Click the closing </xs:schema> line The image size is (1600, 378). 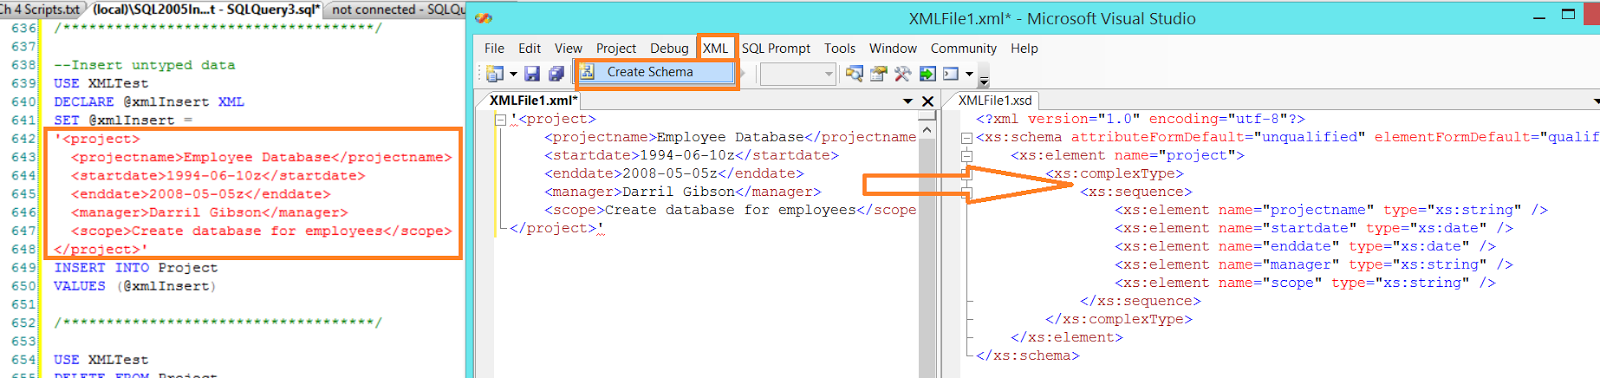pos(1028,356)
